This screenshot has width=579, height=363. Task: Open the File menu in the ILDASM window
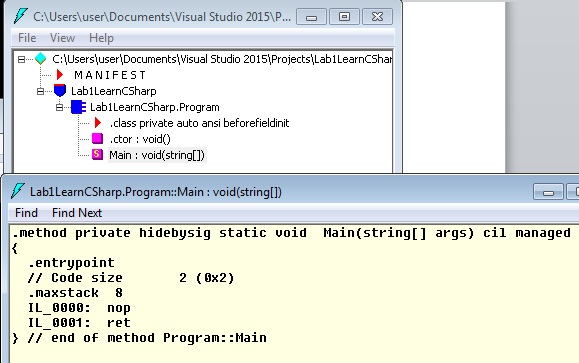[x=27, y=38]
